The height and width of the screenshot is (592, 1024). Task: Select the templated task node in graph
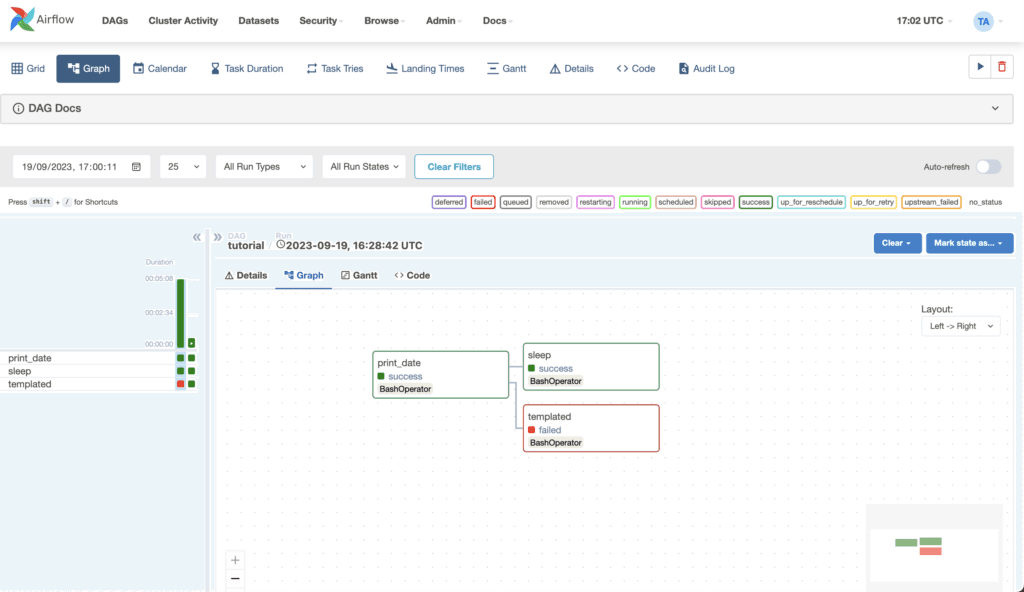click(590, 428)
